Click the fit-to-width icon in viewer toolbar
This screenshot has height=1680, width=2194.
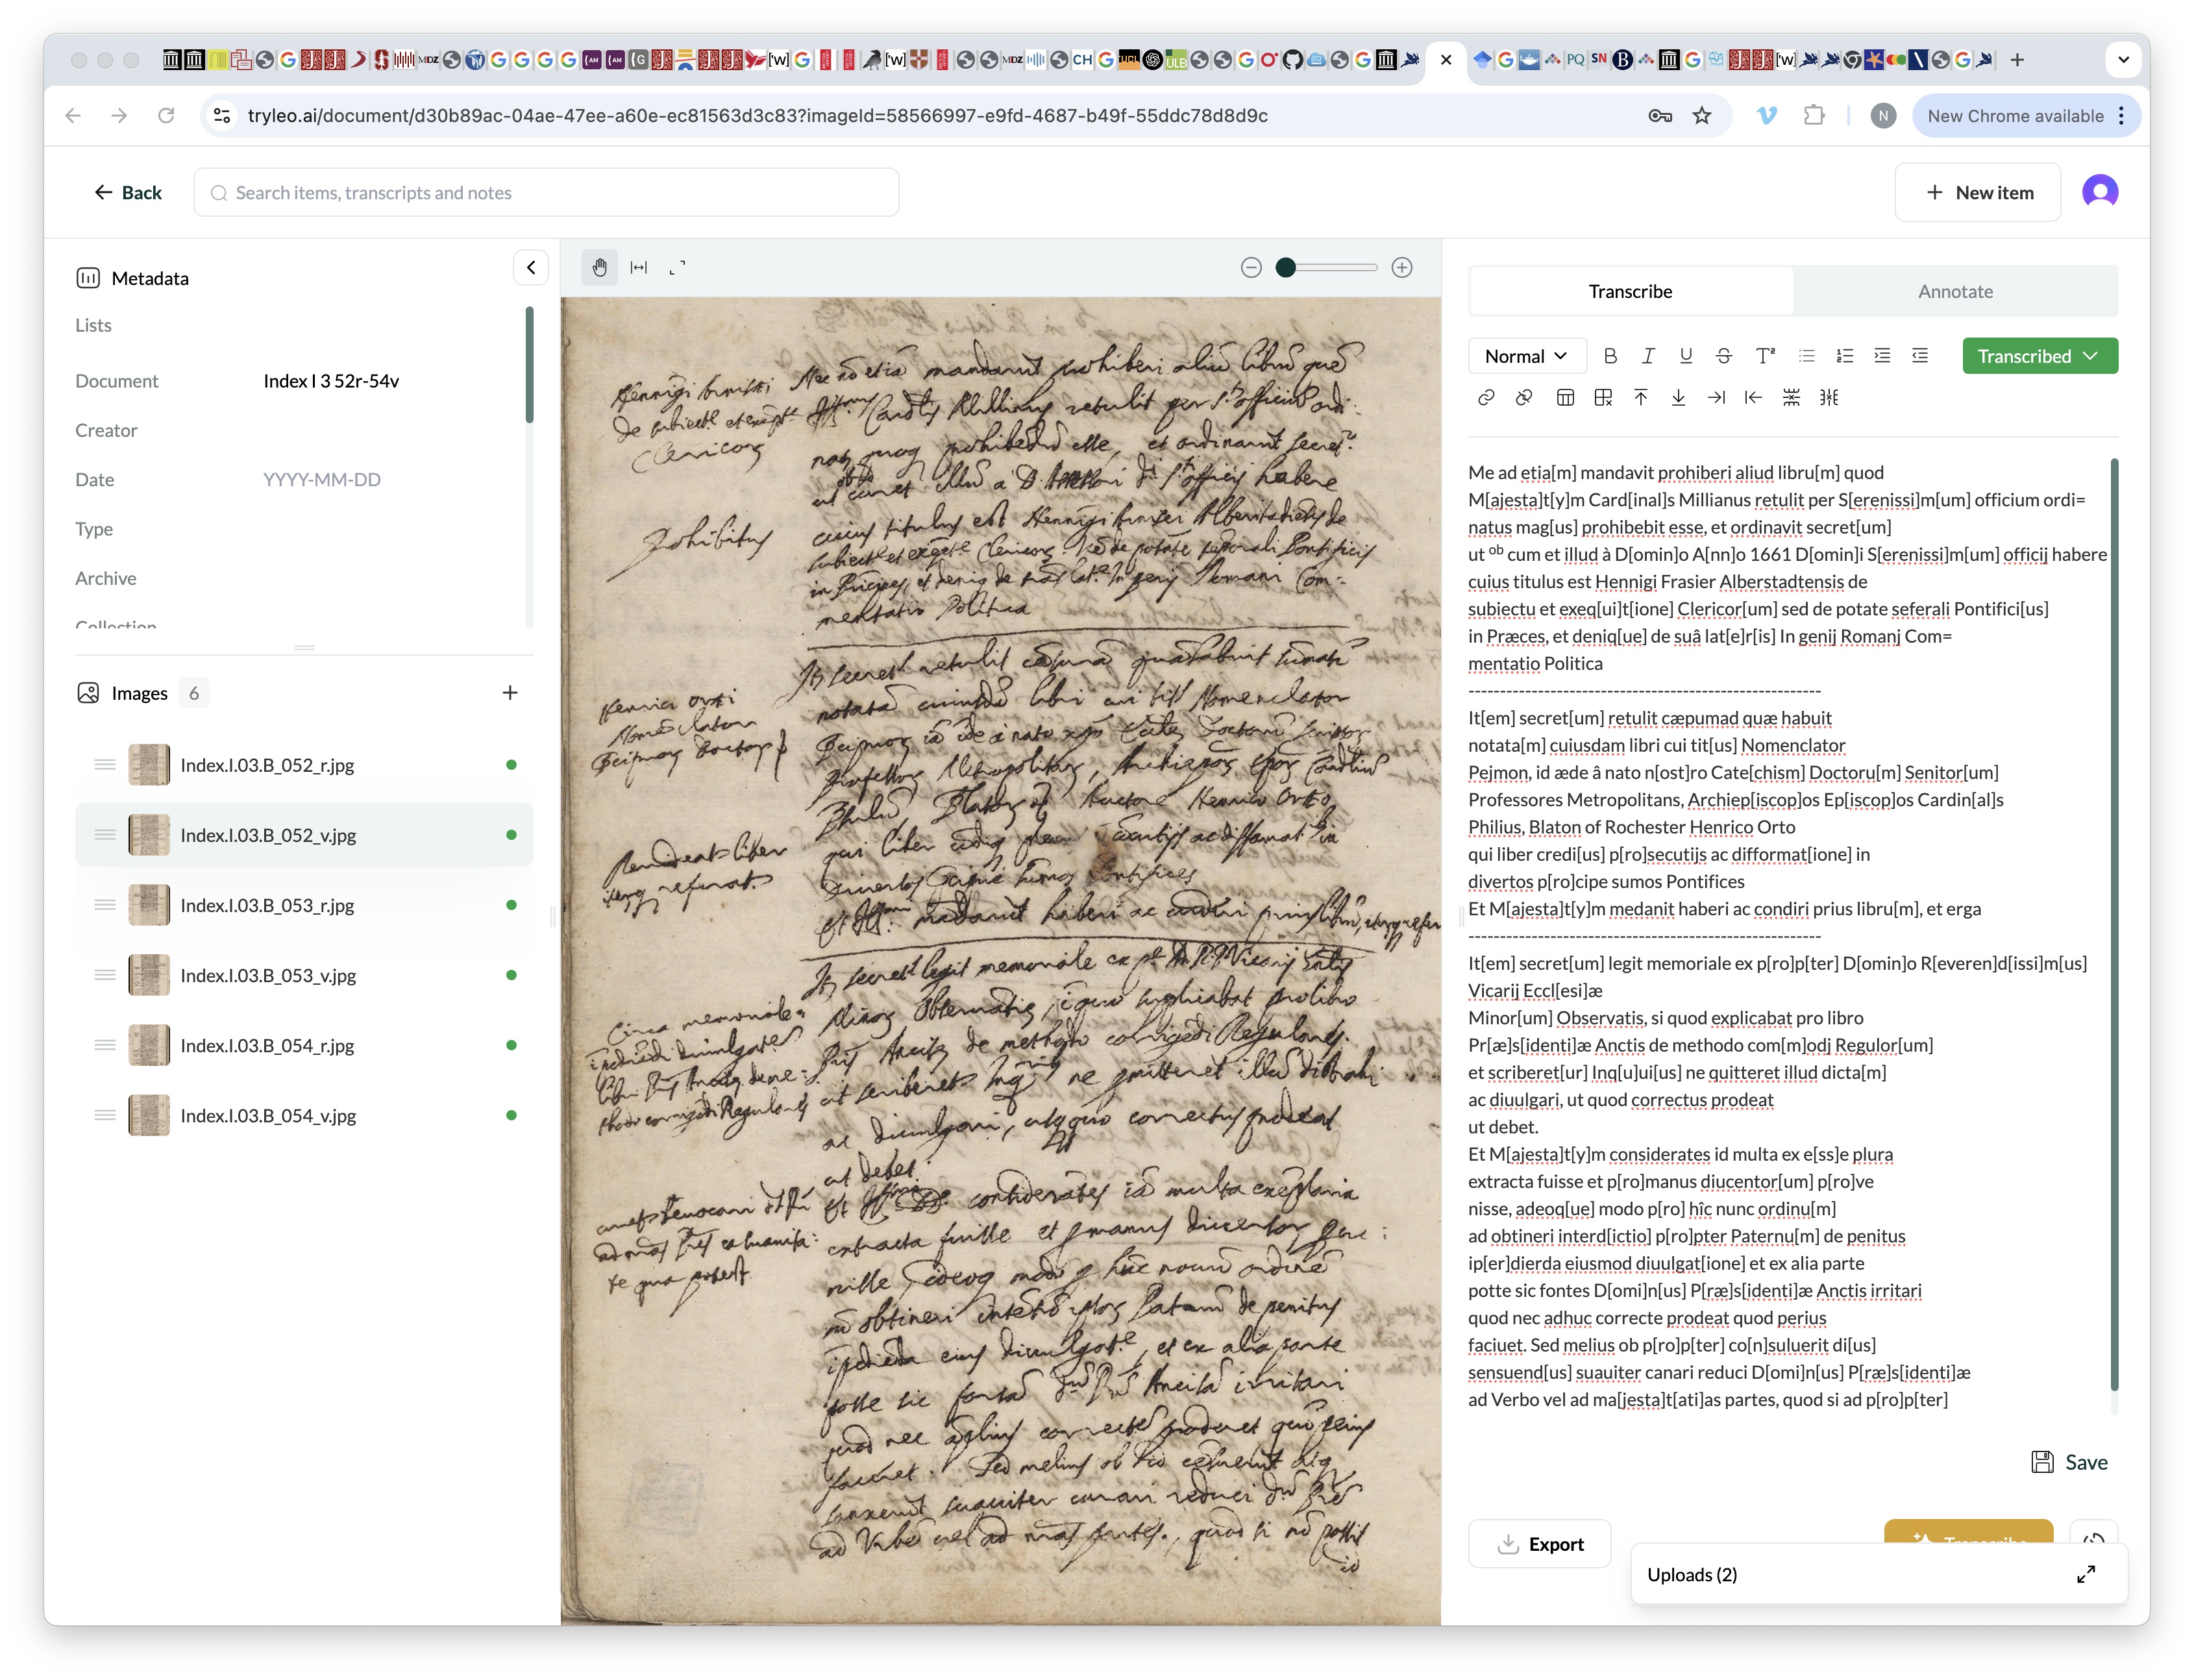click(x=638, y=267)
